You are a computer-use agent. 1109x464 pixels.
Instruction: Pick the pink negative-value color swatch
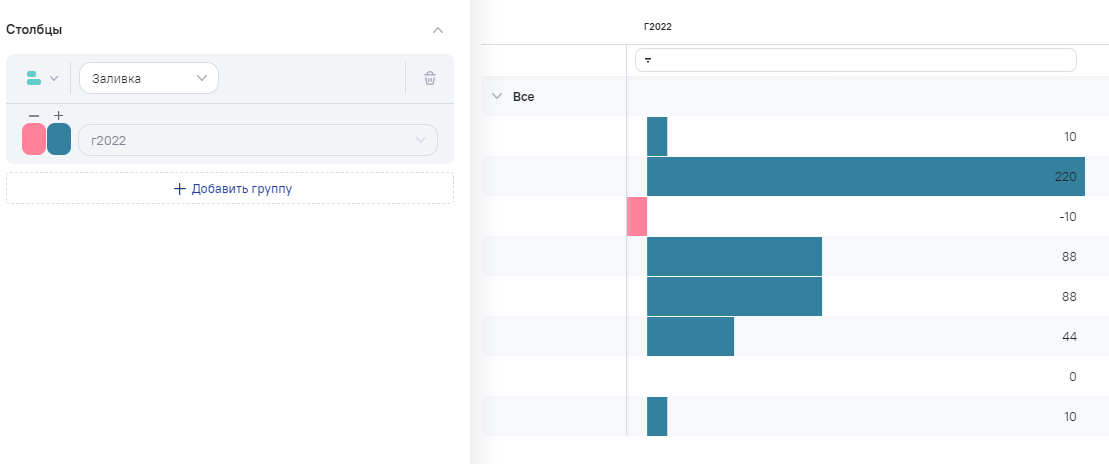tap(34, 140)
